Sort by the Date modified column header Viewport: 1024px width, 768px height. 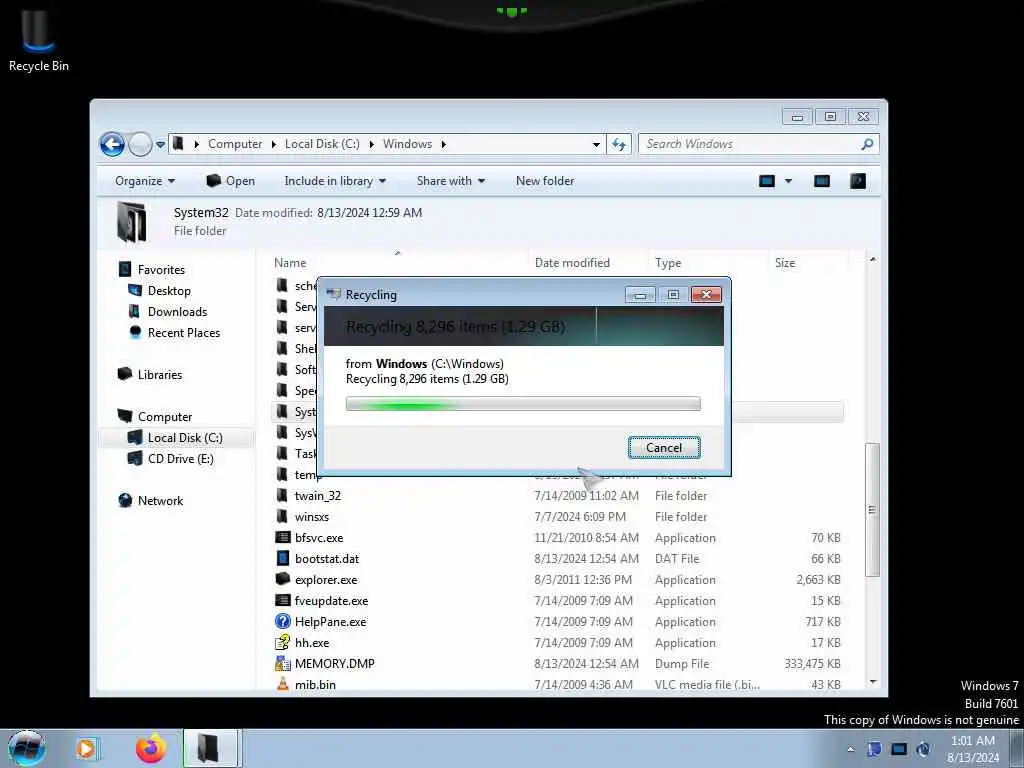point(572,263)
